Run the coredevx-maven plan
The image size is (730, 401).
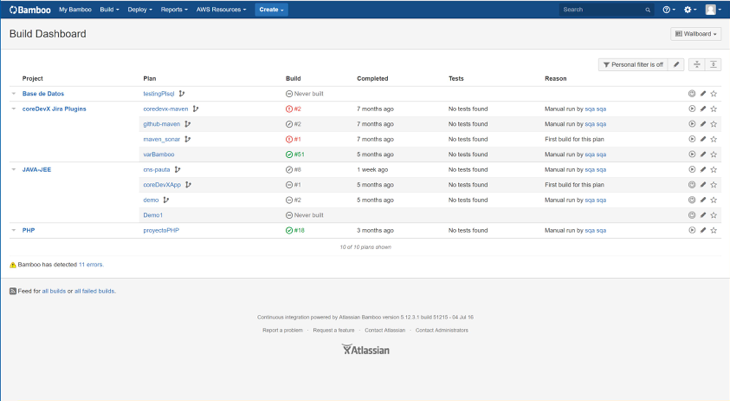click(x=692, y=109)
